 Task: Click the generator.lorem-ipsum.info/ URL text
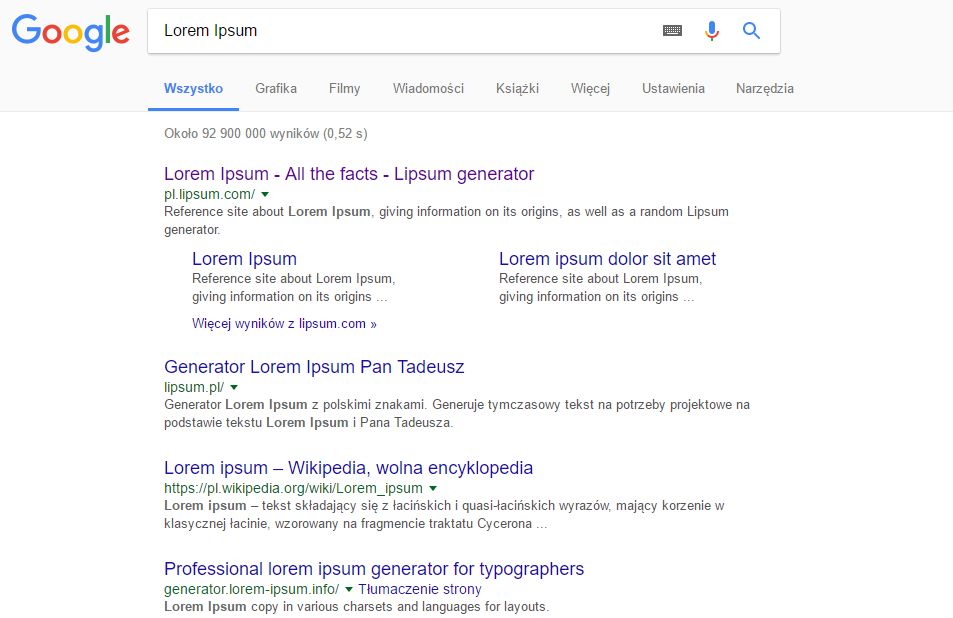[252, 589]
